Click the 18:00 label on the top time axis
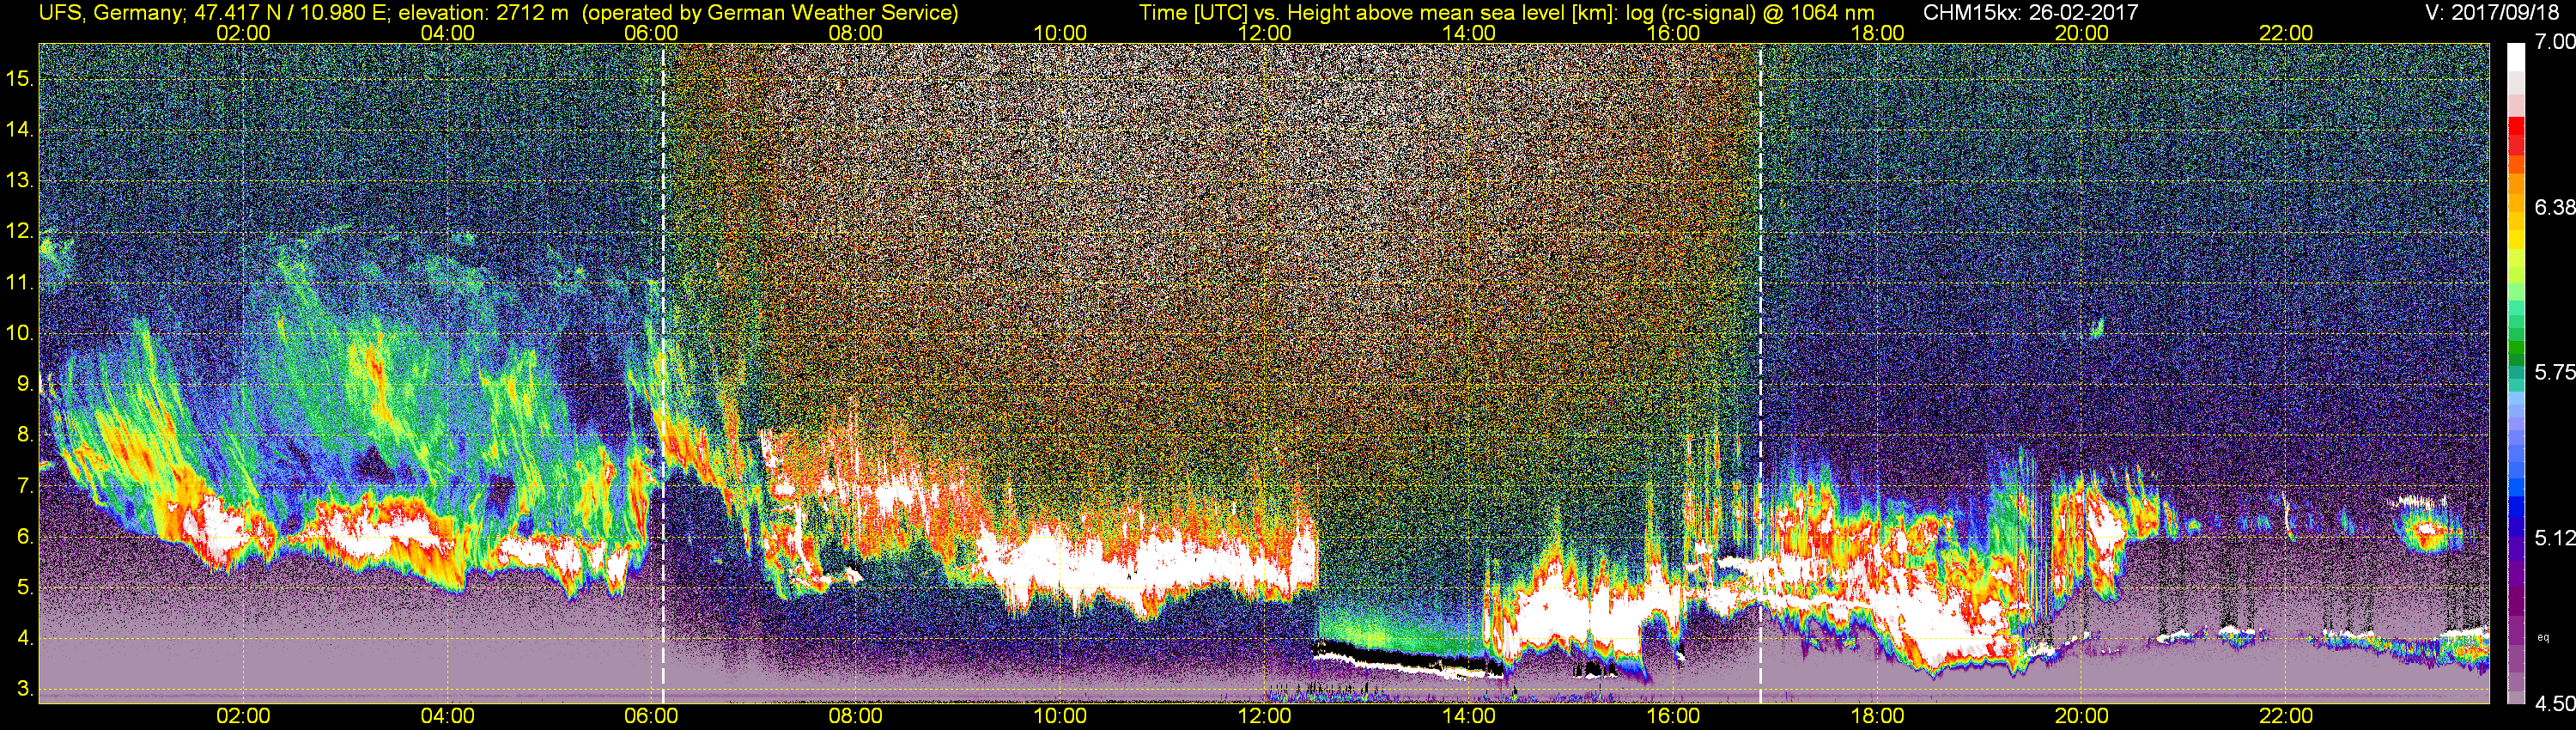 click(x=1877, y=33)
